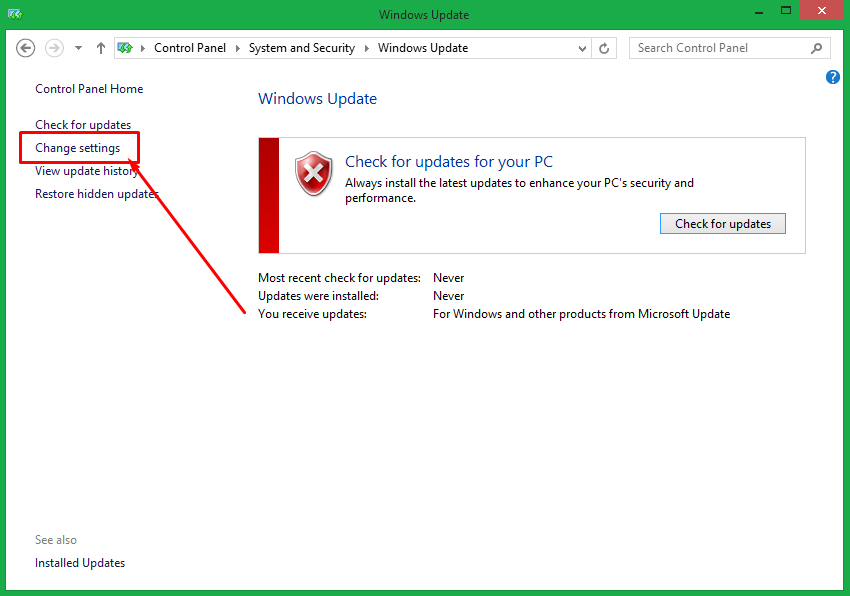The image size is (850, 596).
Task: Expand the chevron before Control Panel breadcrumb
Action: (143, 48)
